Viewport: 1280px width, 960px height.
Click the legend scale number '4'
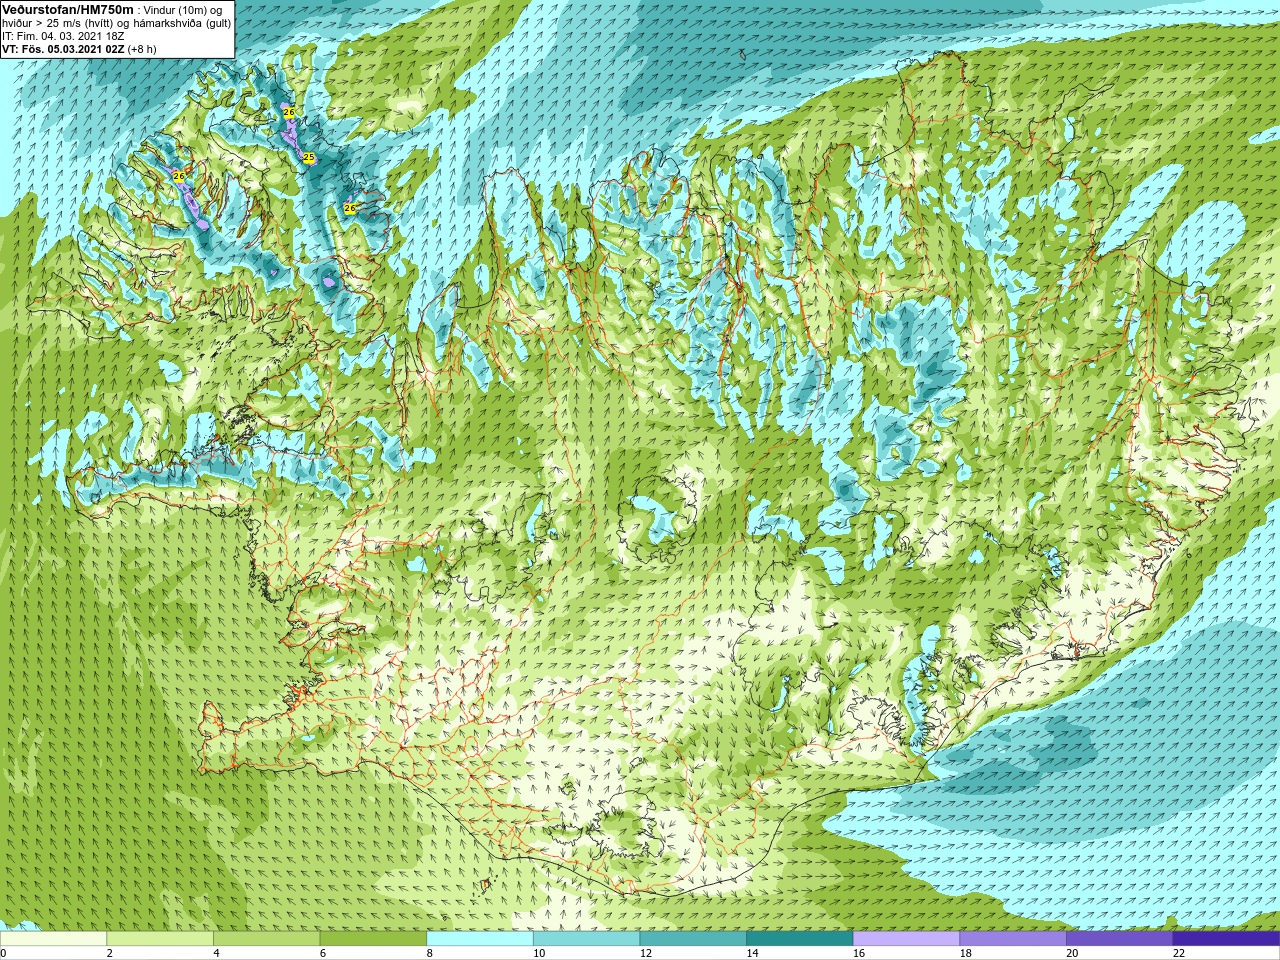pyautogui.click(x=216, y=953)
